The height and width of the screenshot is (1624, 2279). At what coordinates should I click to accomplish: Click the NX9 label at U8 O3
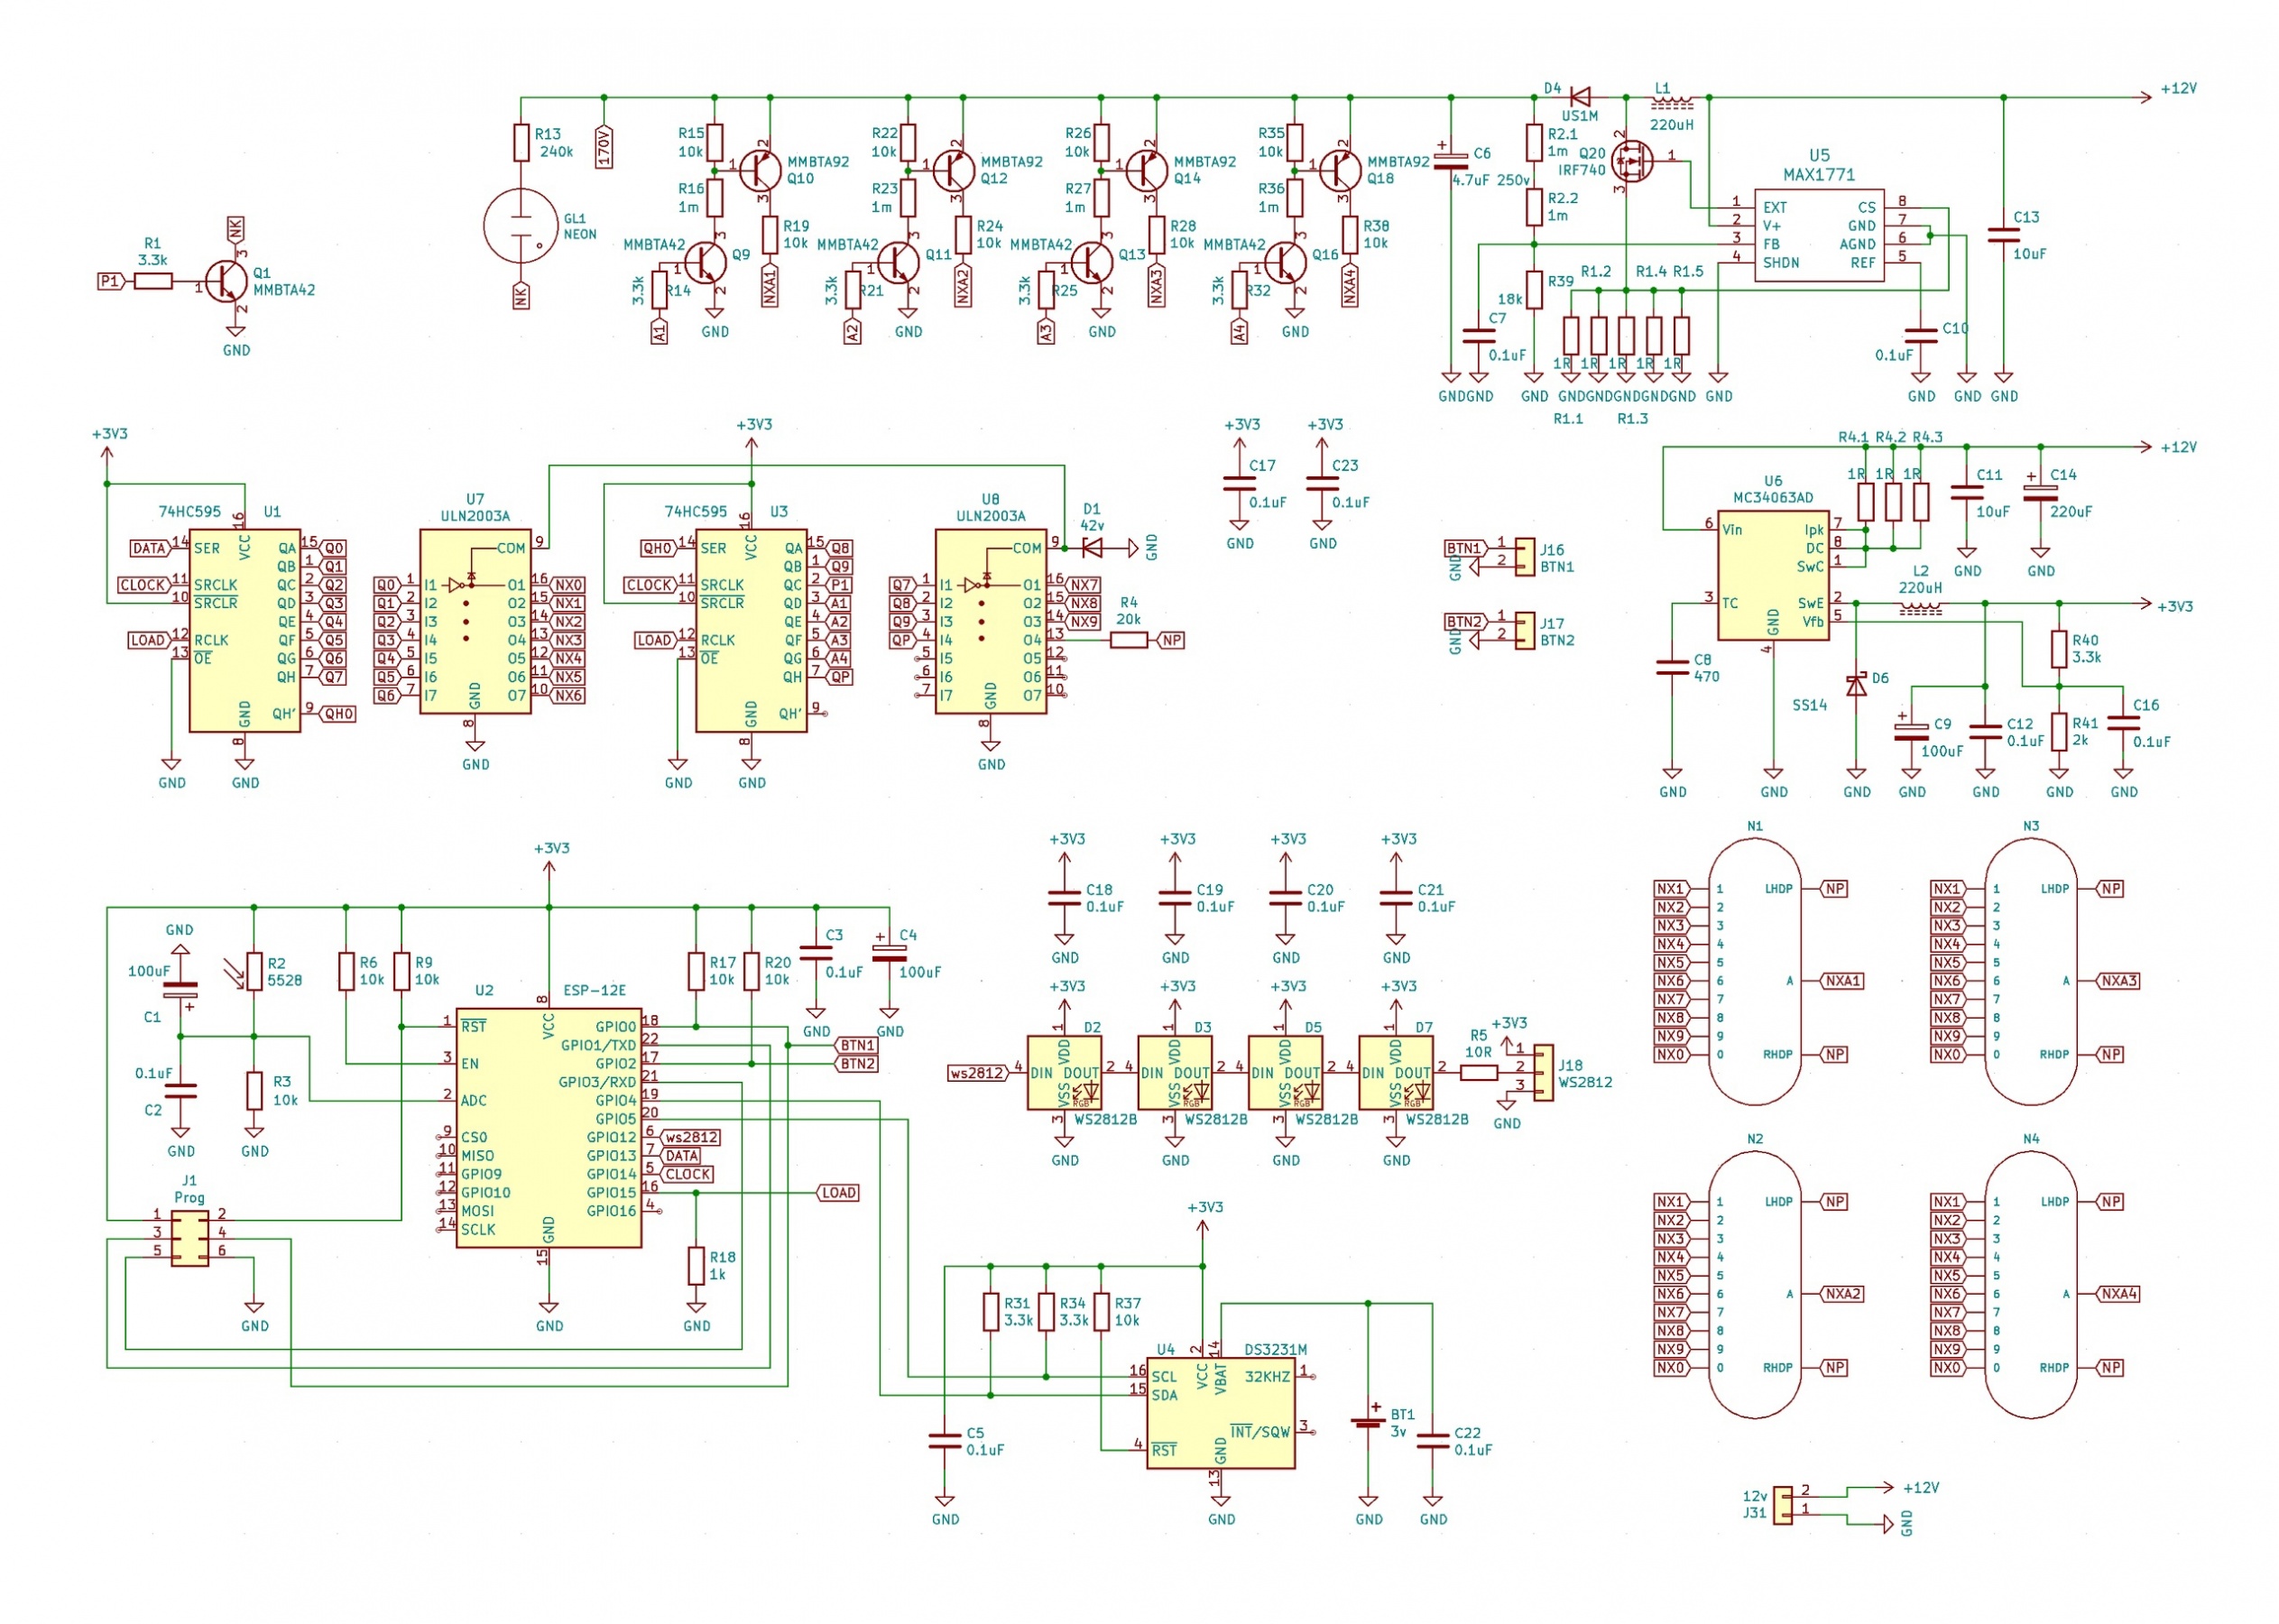pos(1084,621)
